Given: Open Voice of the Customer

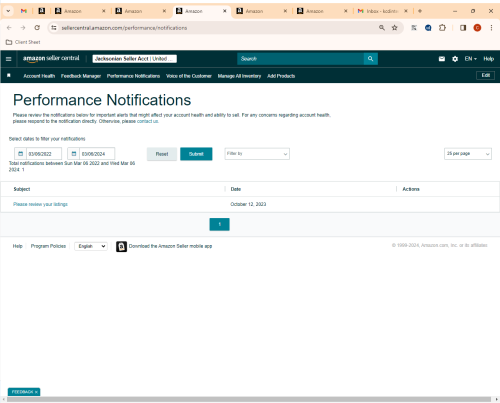Looking at the screenshot, I should [189, 76].
